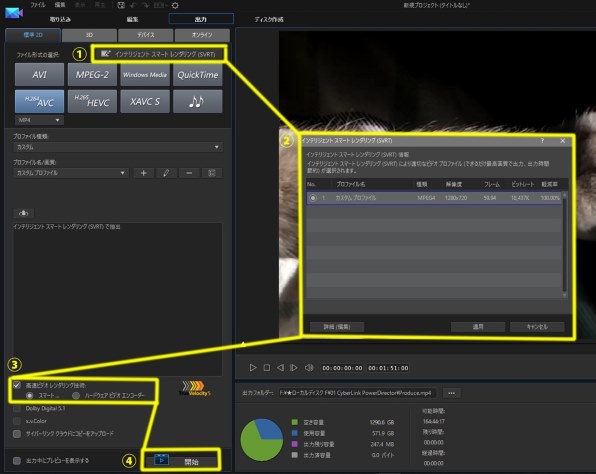Click the cloud profile download icon

(24, 213)
